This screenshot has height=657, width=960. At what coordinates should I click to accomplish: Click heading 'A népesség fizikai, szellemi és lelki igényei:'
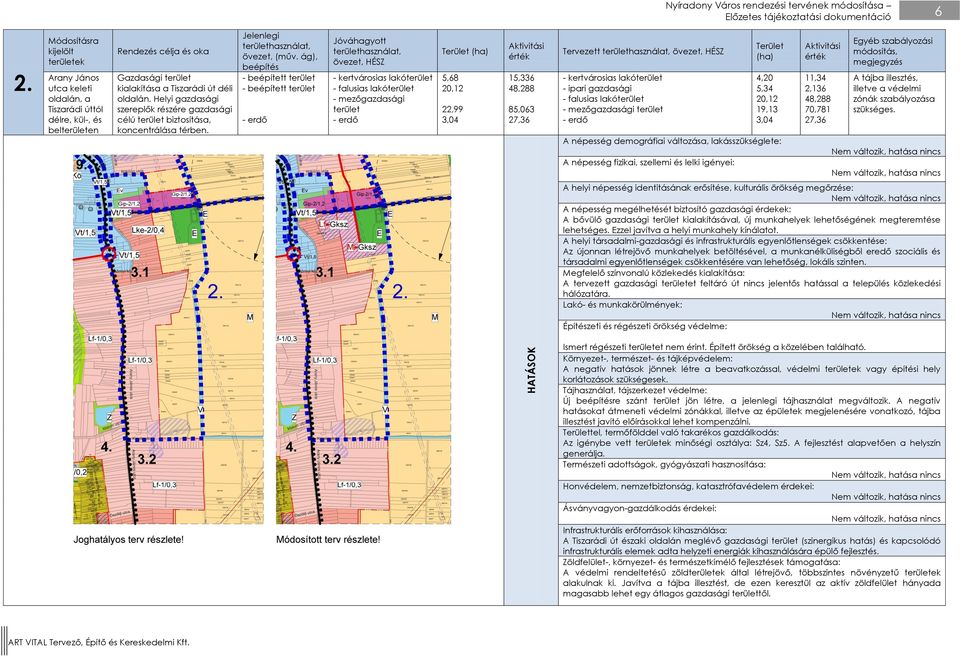648,162
